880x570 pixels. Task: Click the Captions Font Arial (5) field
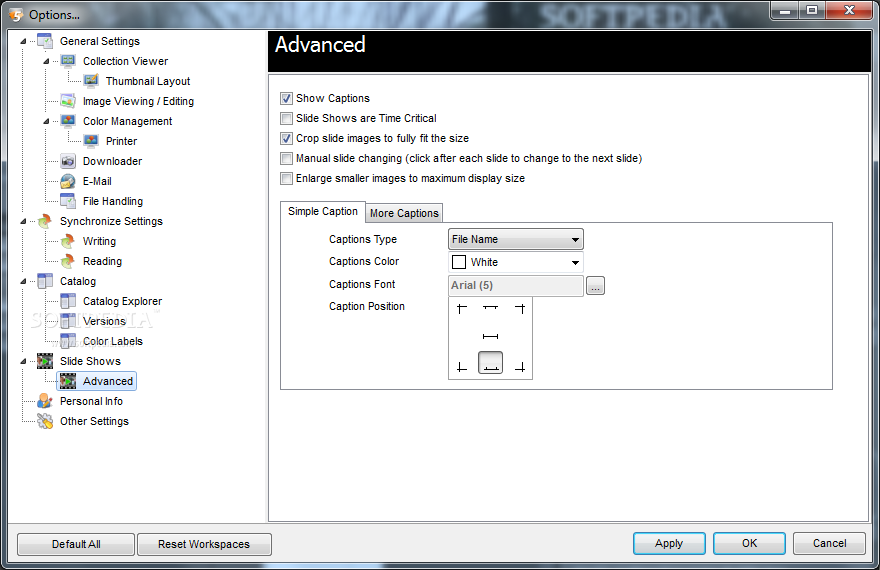[516, 286]
